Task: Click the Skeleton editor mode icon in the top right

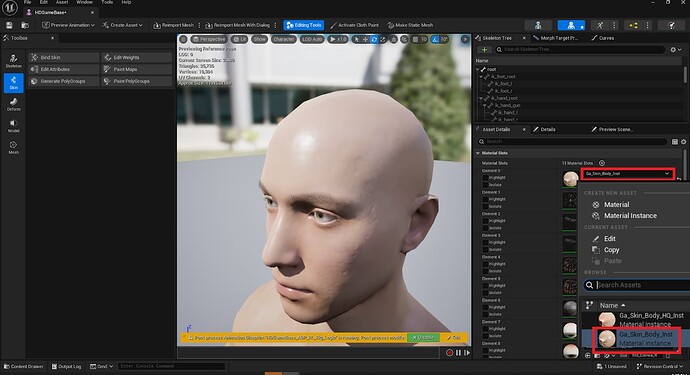Action: click(x=538, y=26)
